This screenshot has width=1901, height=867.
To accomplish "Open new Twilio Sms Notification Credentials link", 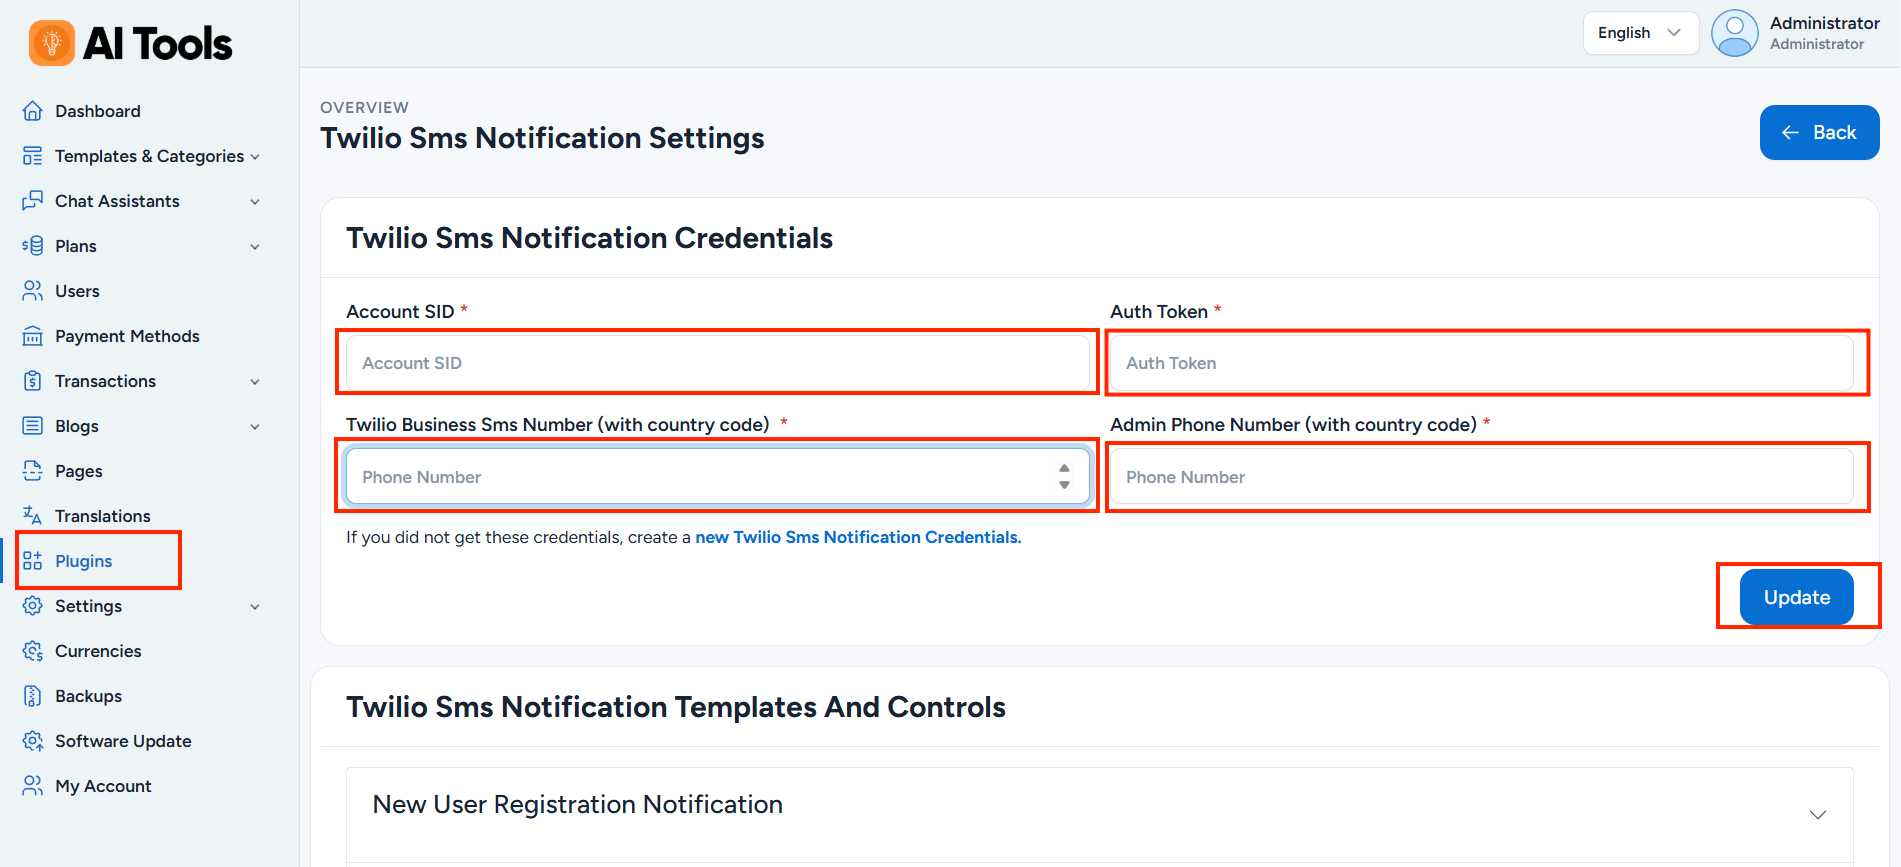I will [x=858, y=537].
